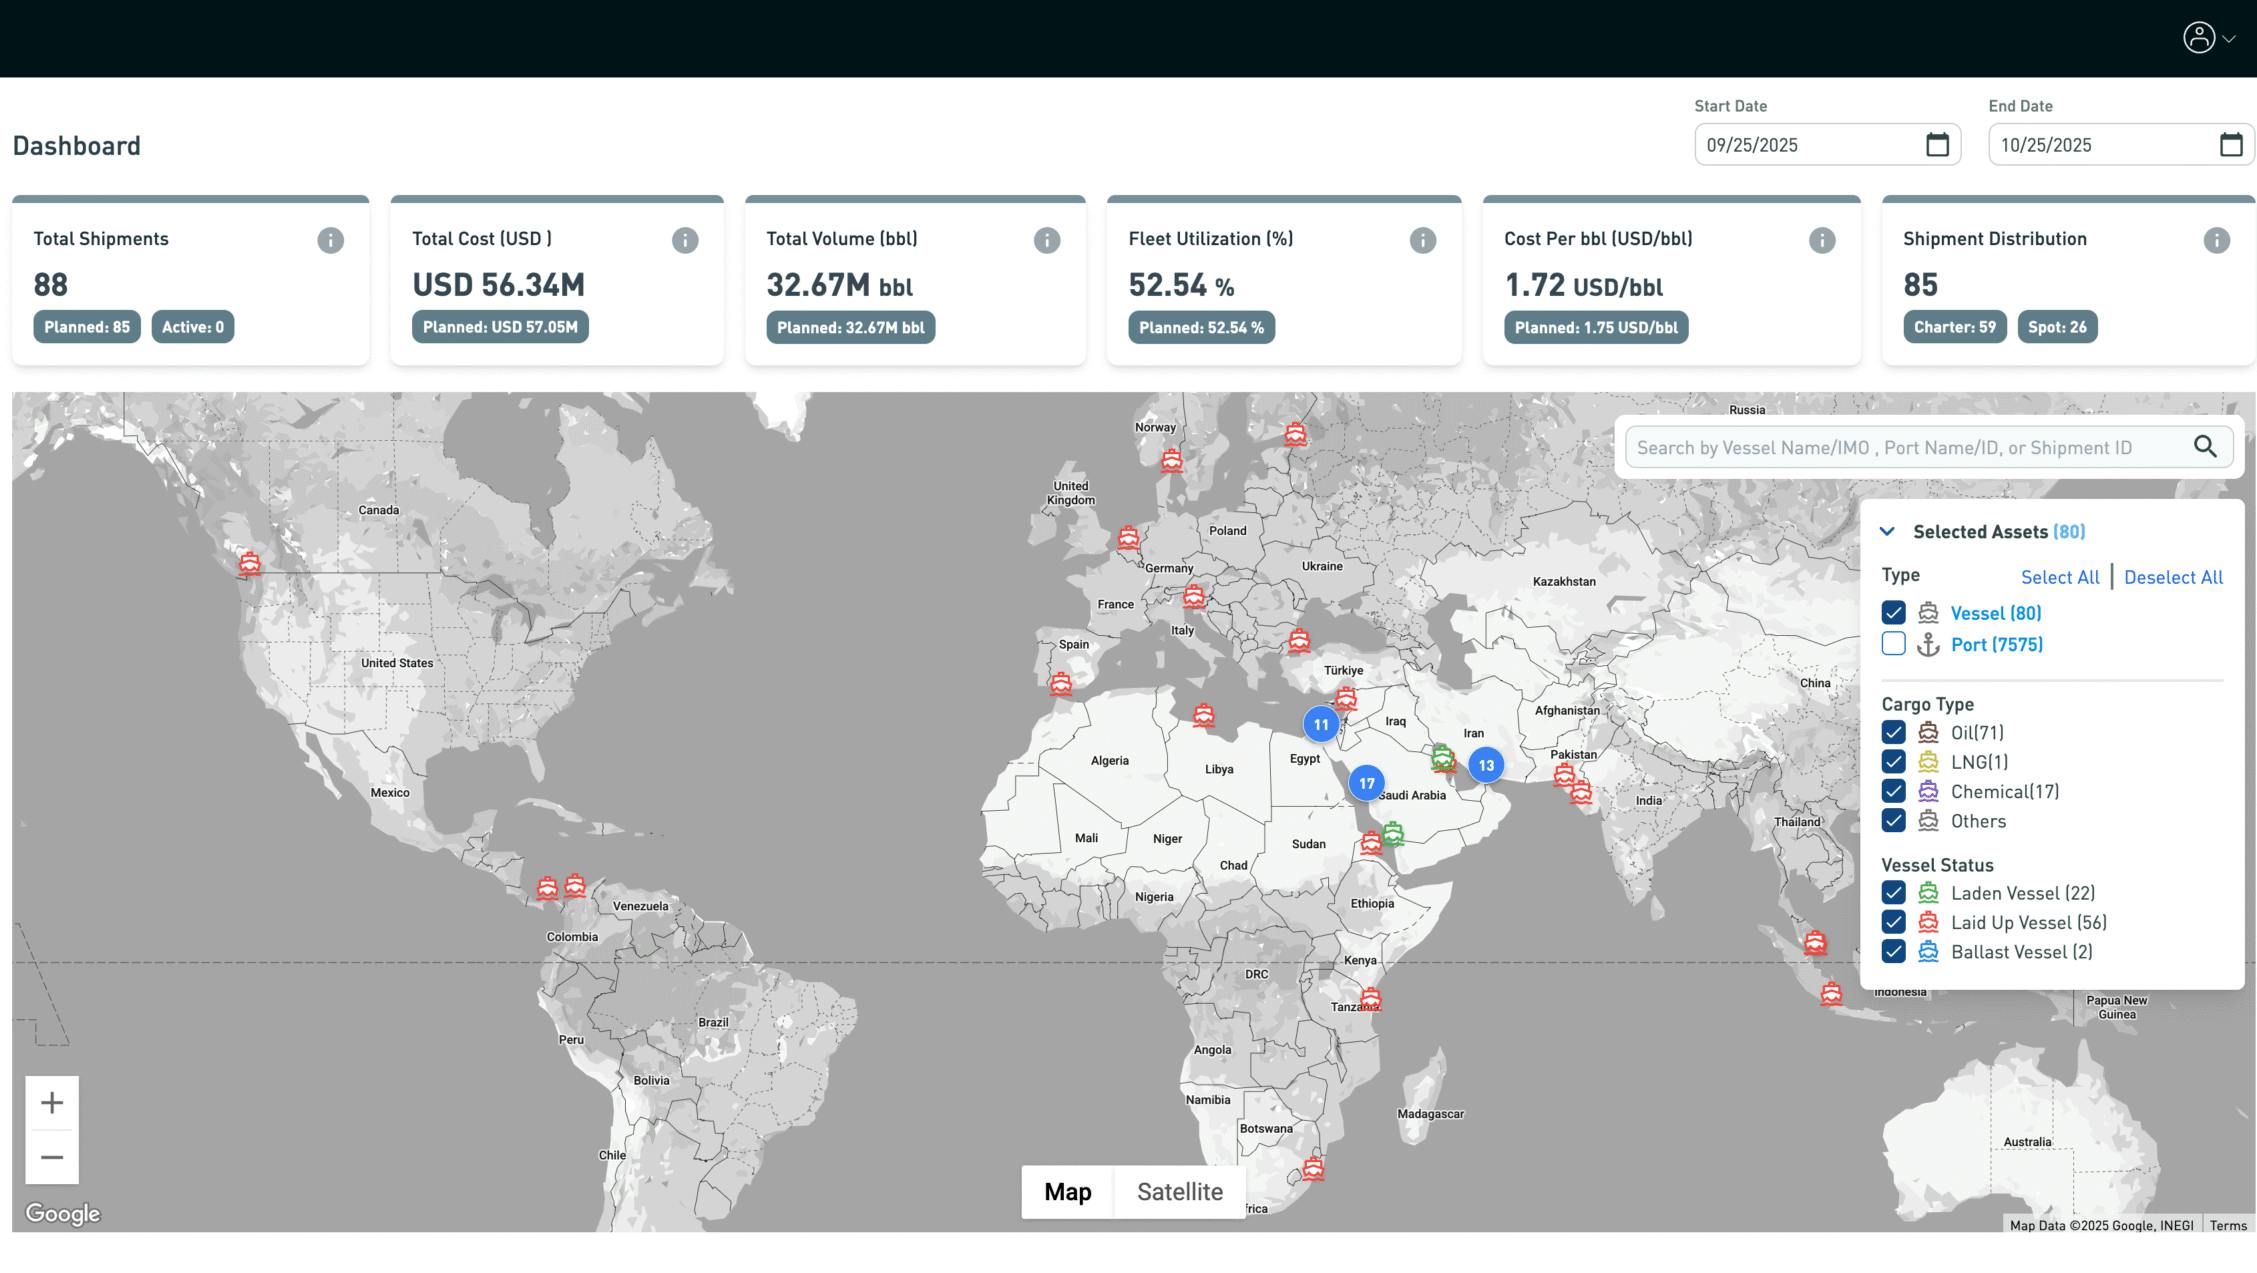The width and height of the screenshot is (2257, 1273).
Task: Click the info icon on Fleet Utilization card
Action: [x=1422, y=239]
